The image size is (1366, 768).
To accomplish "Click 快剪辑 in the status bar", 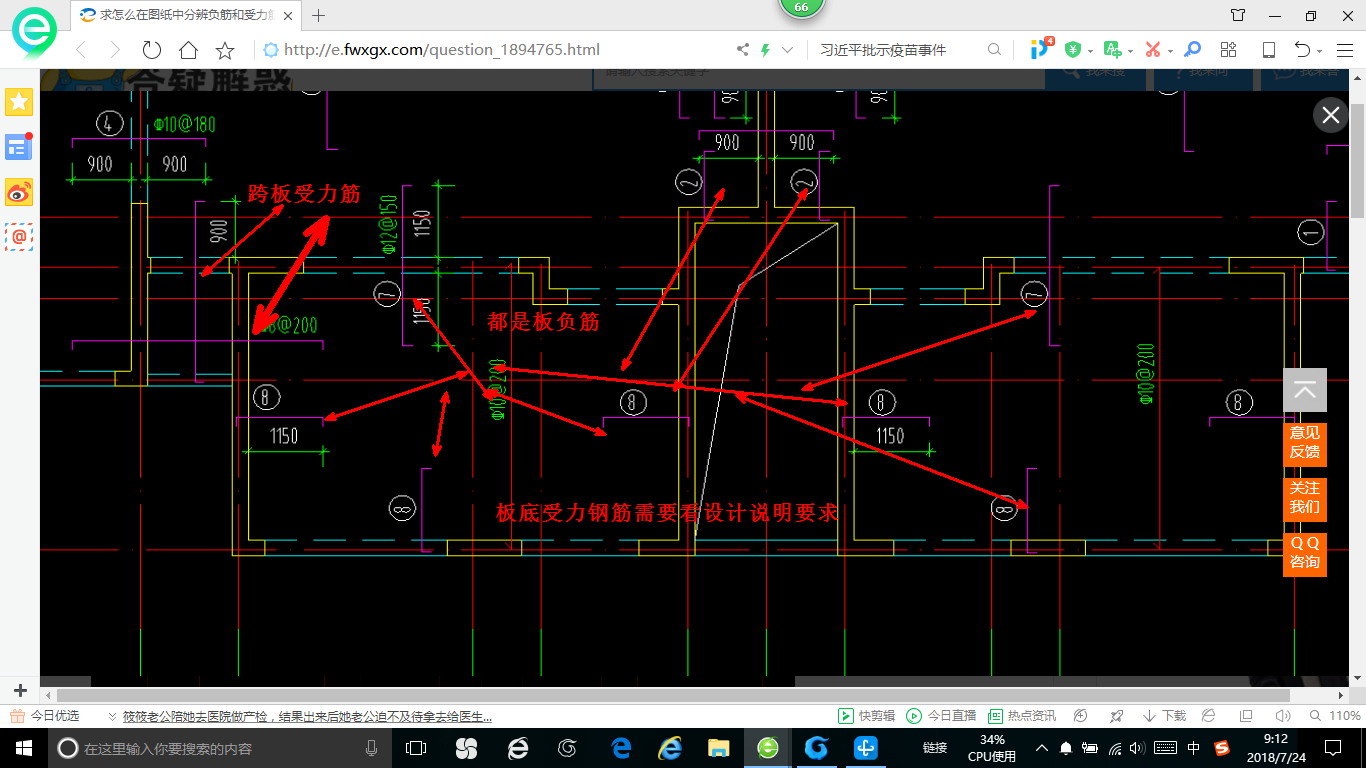I will click(x=867, y=716).
